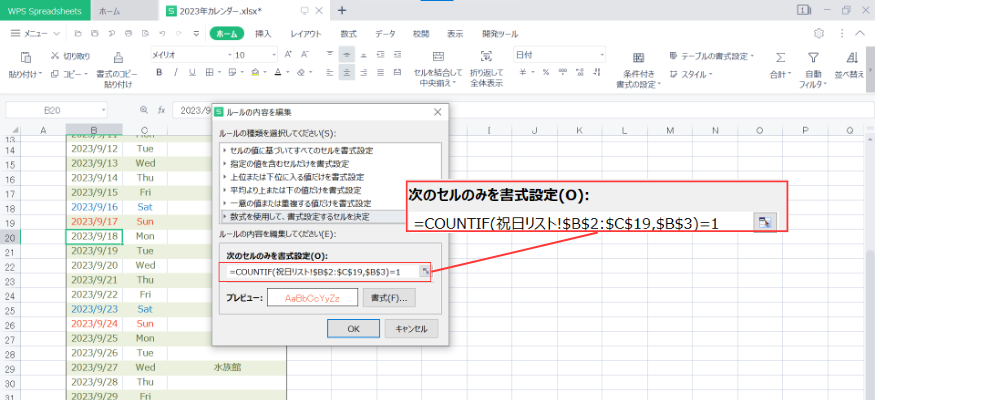This screenshot has width=1000, height=400.
Task: Click the fx insert function icon
Action: tap(161, 110)
